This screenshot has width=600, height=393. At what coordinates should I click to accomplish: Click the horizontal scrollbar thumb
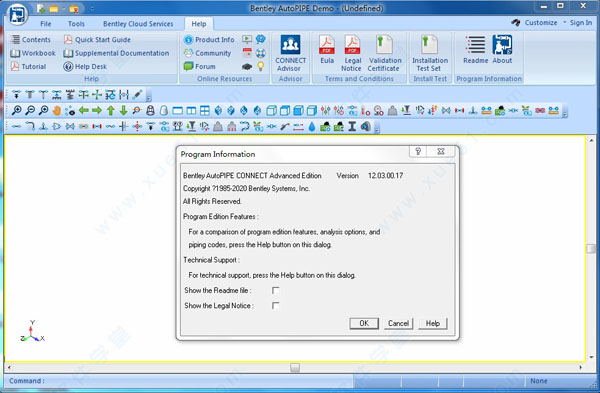(x=295, y=367)
